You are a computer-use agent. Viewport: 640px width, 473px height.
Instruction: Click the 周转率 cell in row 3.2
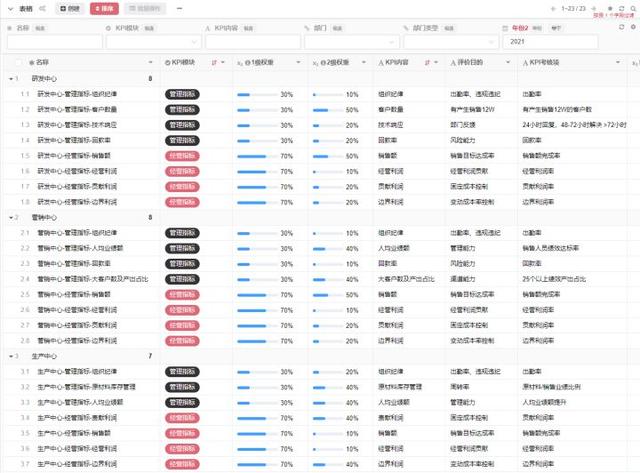[x=460, y=387]
